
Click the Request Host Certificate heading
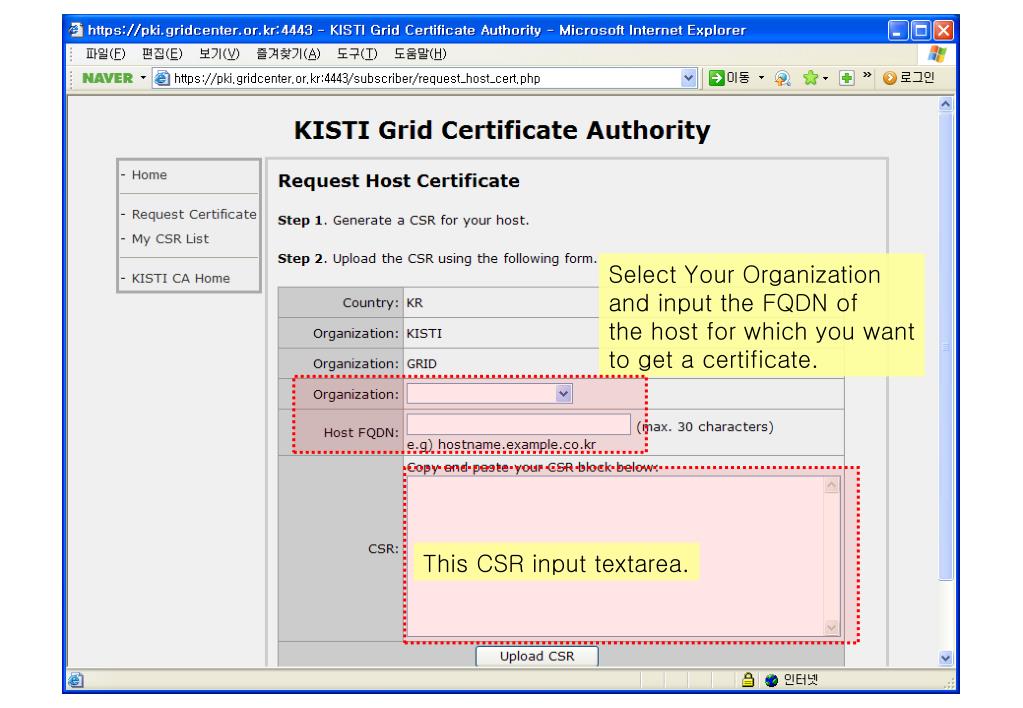click(399, 181)
